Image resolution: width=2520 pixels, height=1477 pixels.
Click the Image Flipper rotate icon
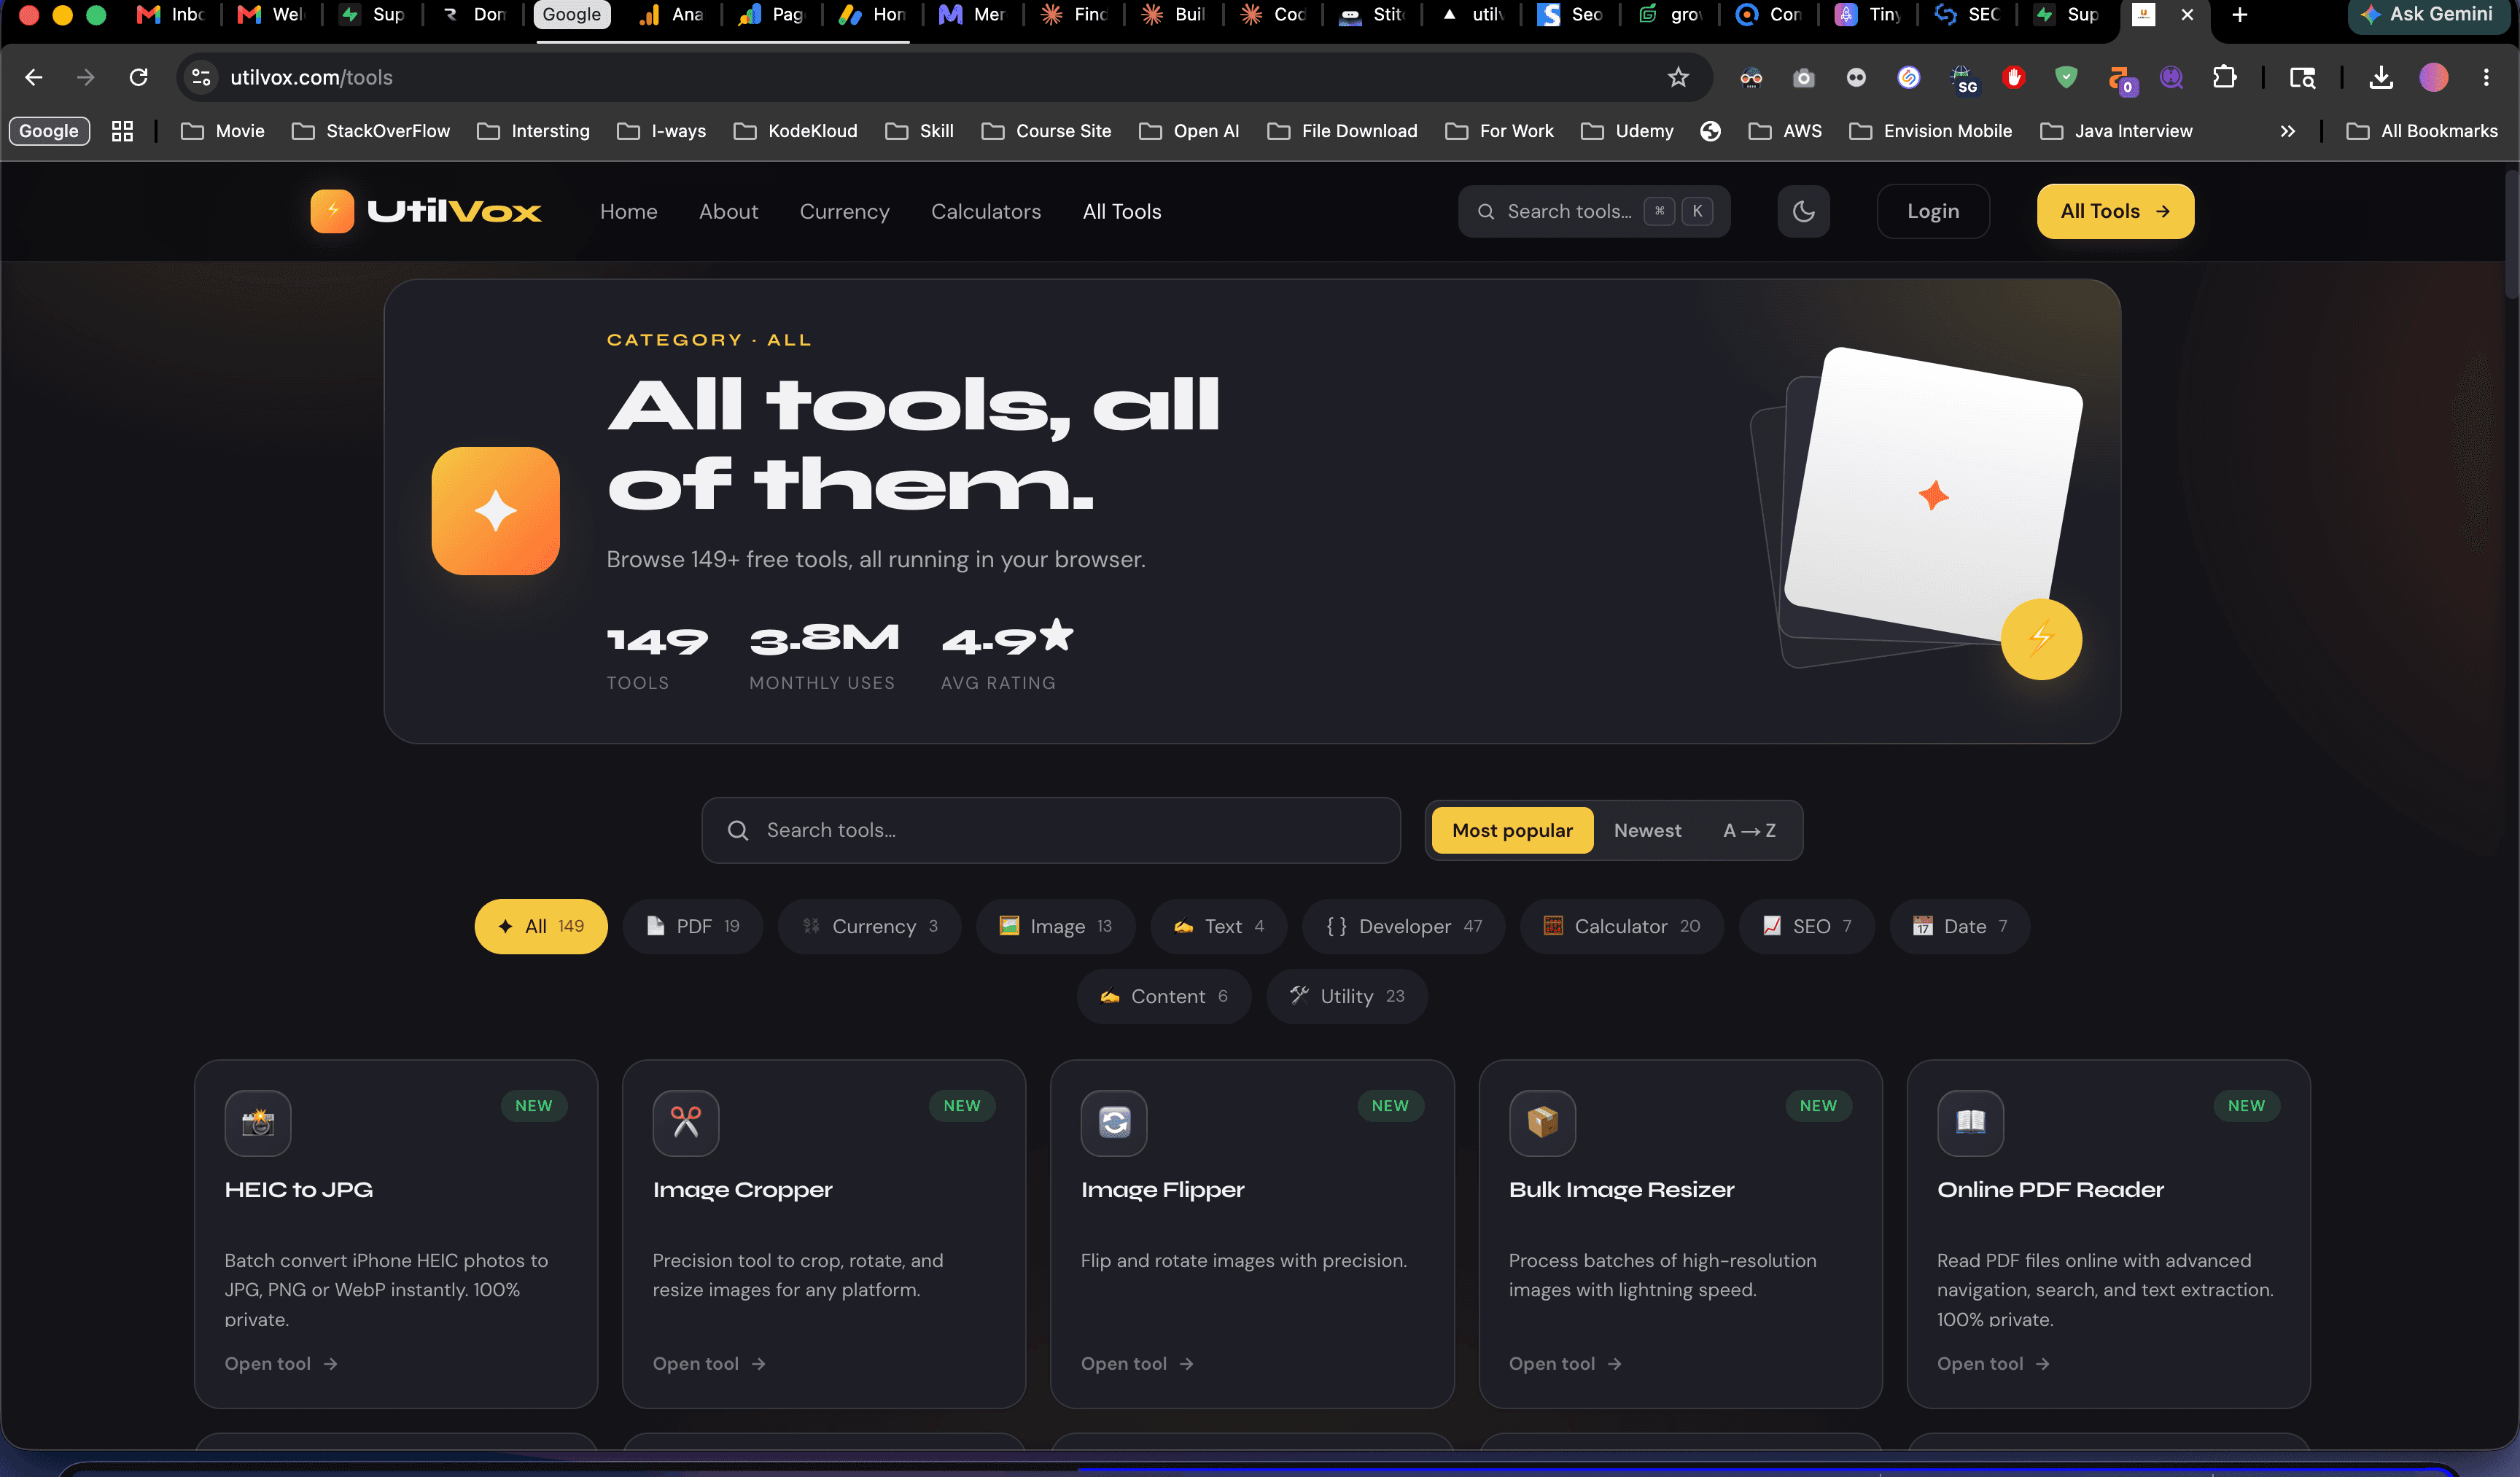tap(1114, 1122)
